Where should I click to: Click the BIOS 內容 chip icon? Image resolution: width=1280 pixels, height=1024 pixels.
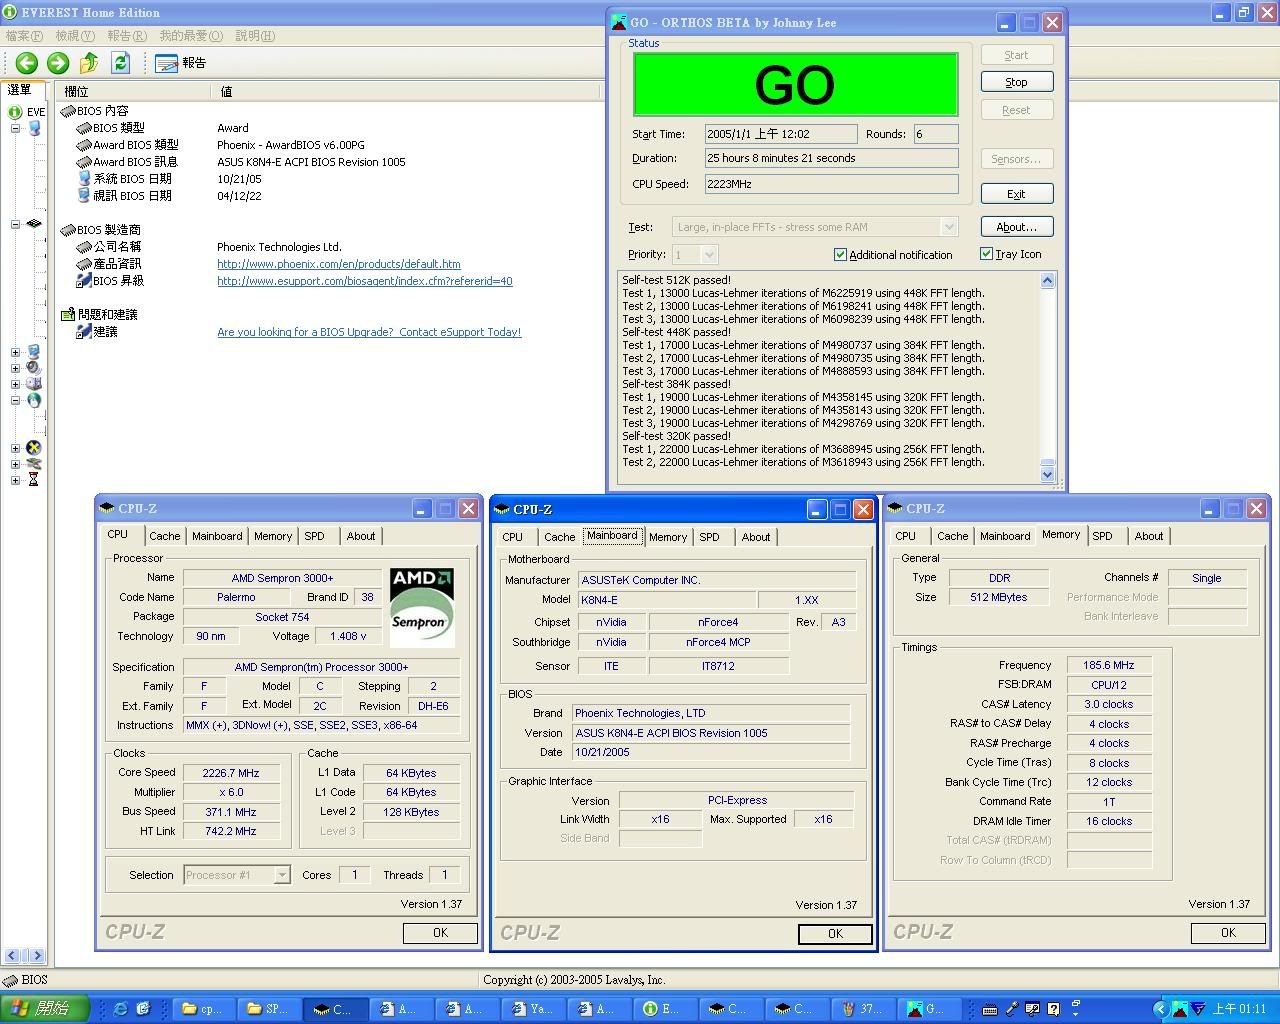pyautogui.click(x=69, y=111)
